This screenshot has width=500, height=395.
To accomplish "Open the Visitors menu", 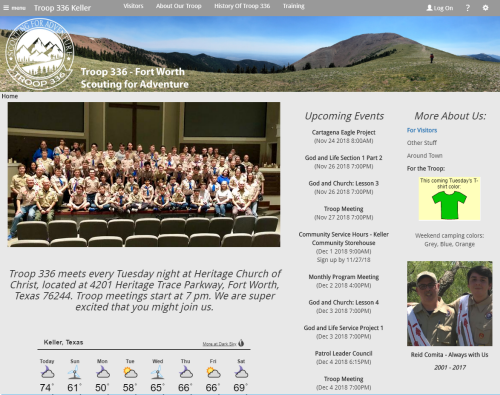I will (133, 6).
